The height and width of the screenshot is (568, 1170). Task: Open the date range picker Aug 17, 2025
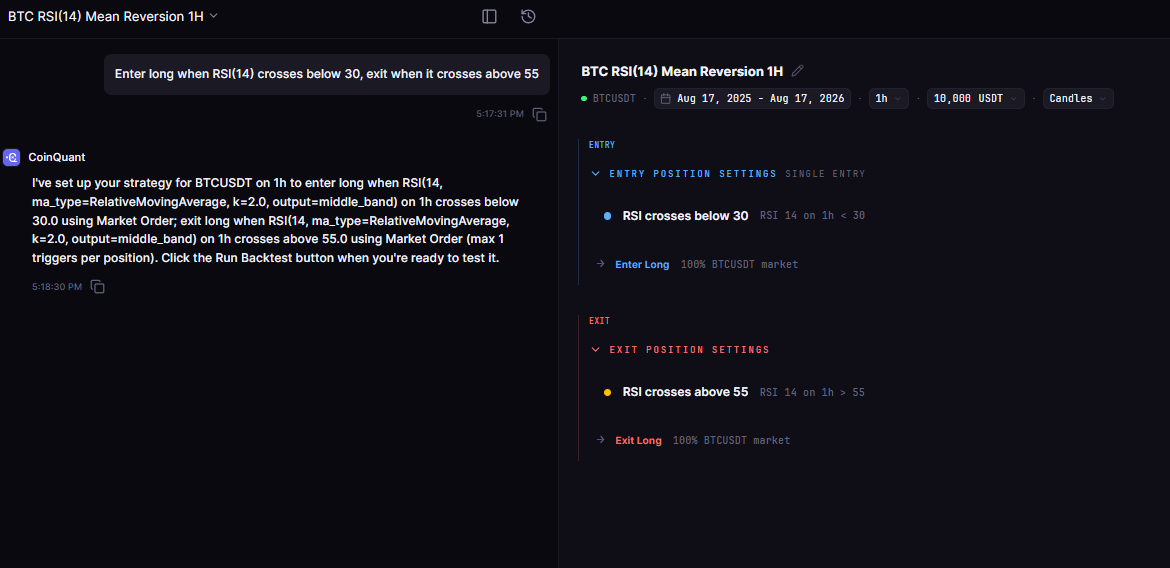[x=752, y=99]
